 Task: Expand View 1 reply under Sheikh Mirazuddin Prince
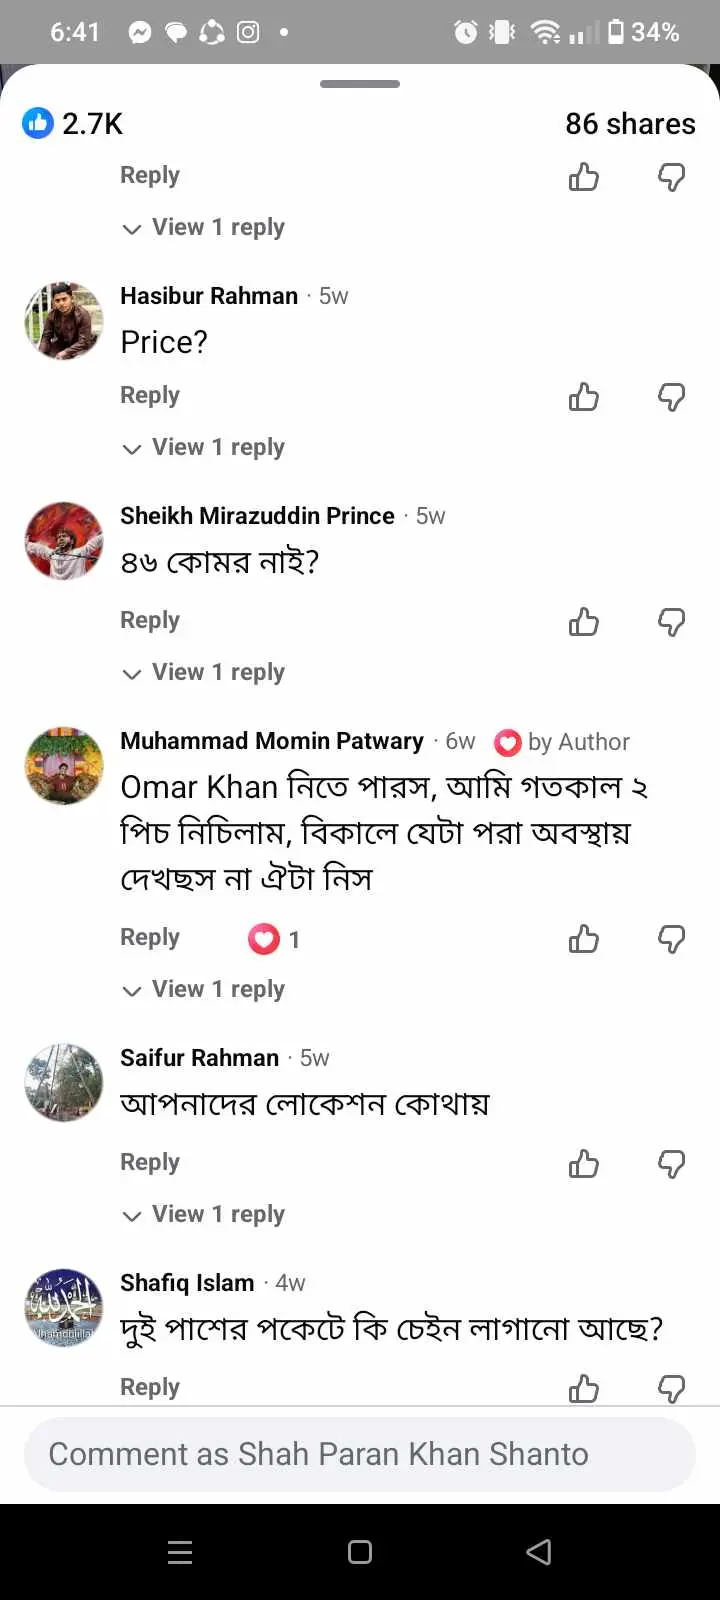[203, 672]
